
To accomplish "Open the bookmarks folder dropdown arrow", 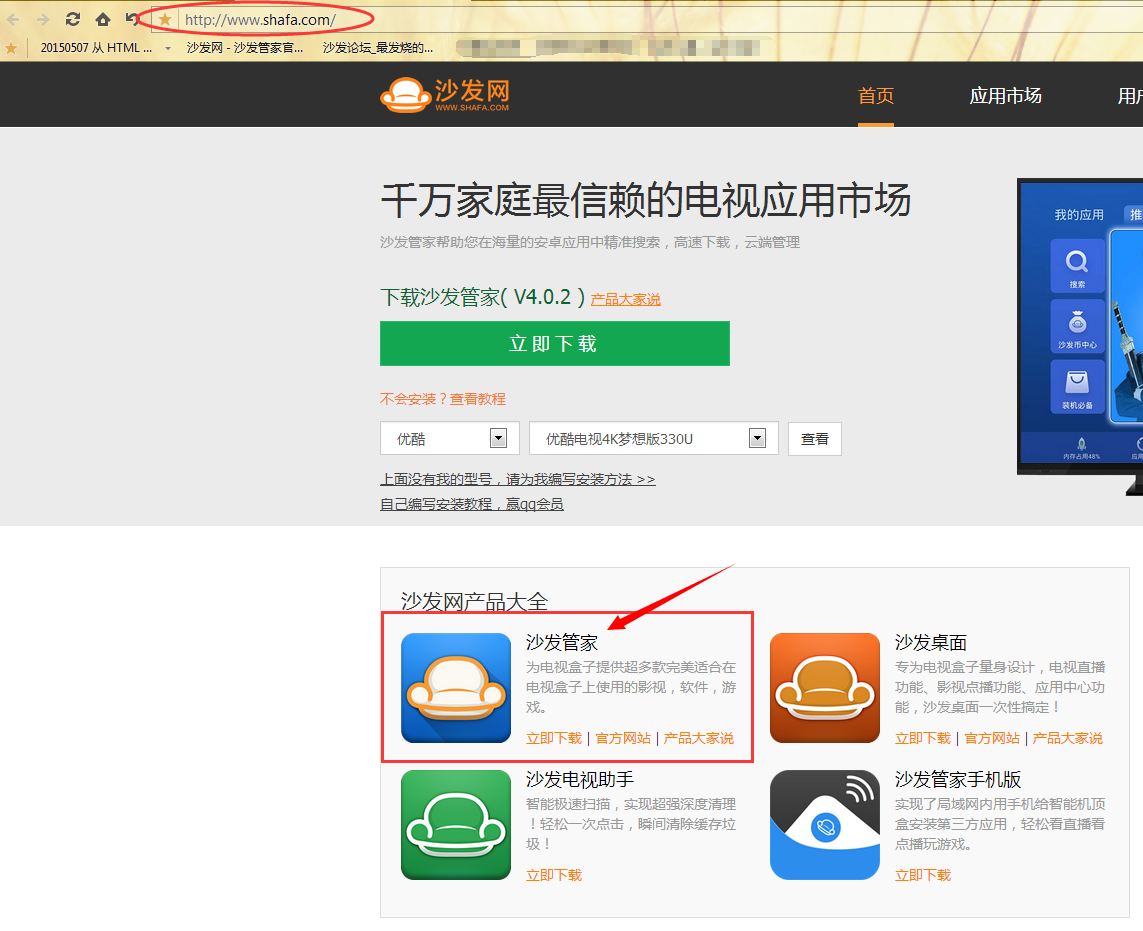I will (x=168, y=48).
